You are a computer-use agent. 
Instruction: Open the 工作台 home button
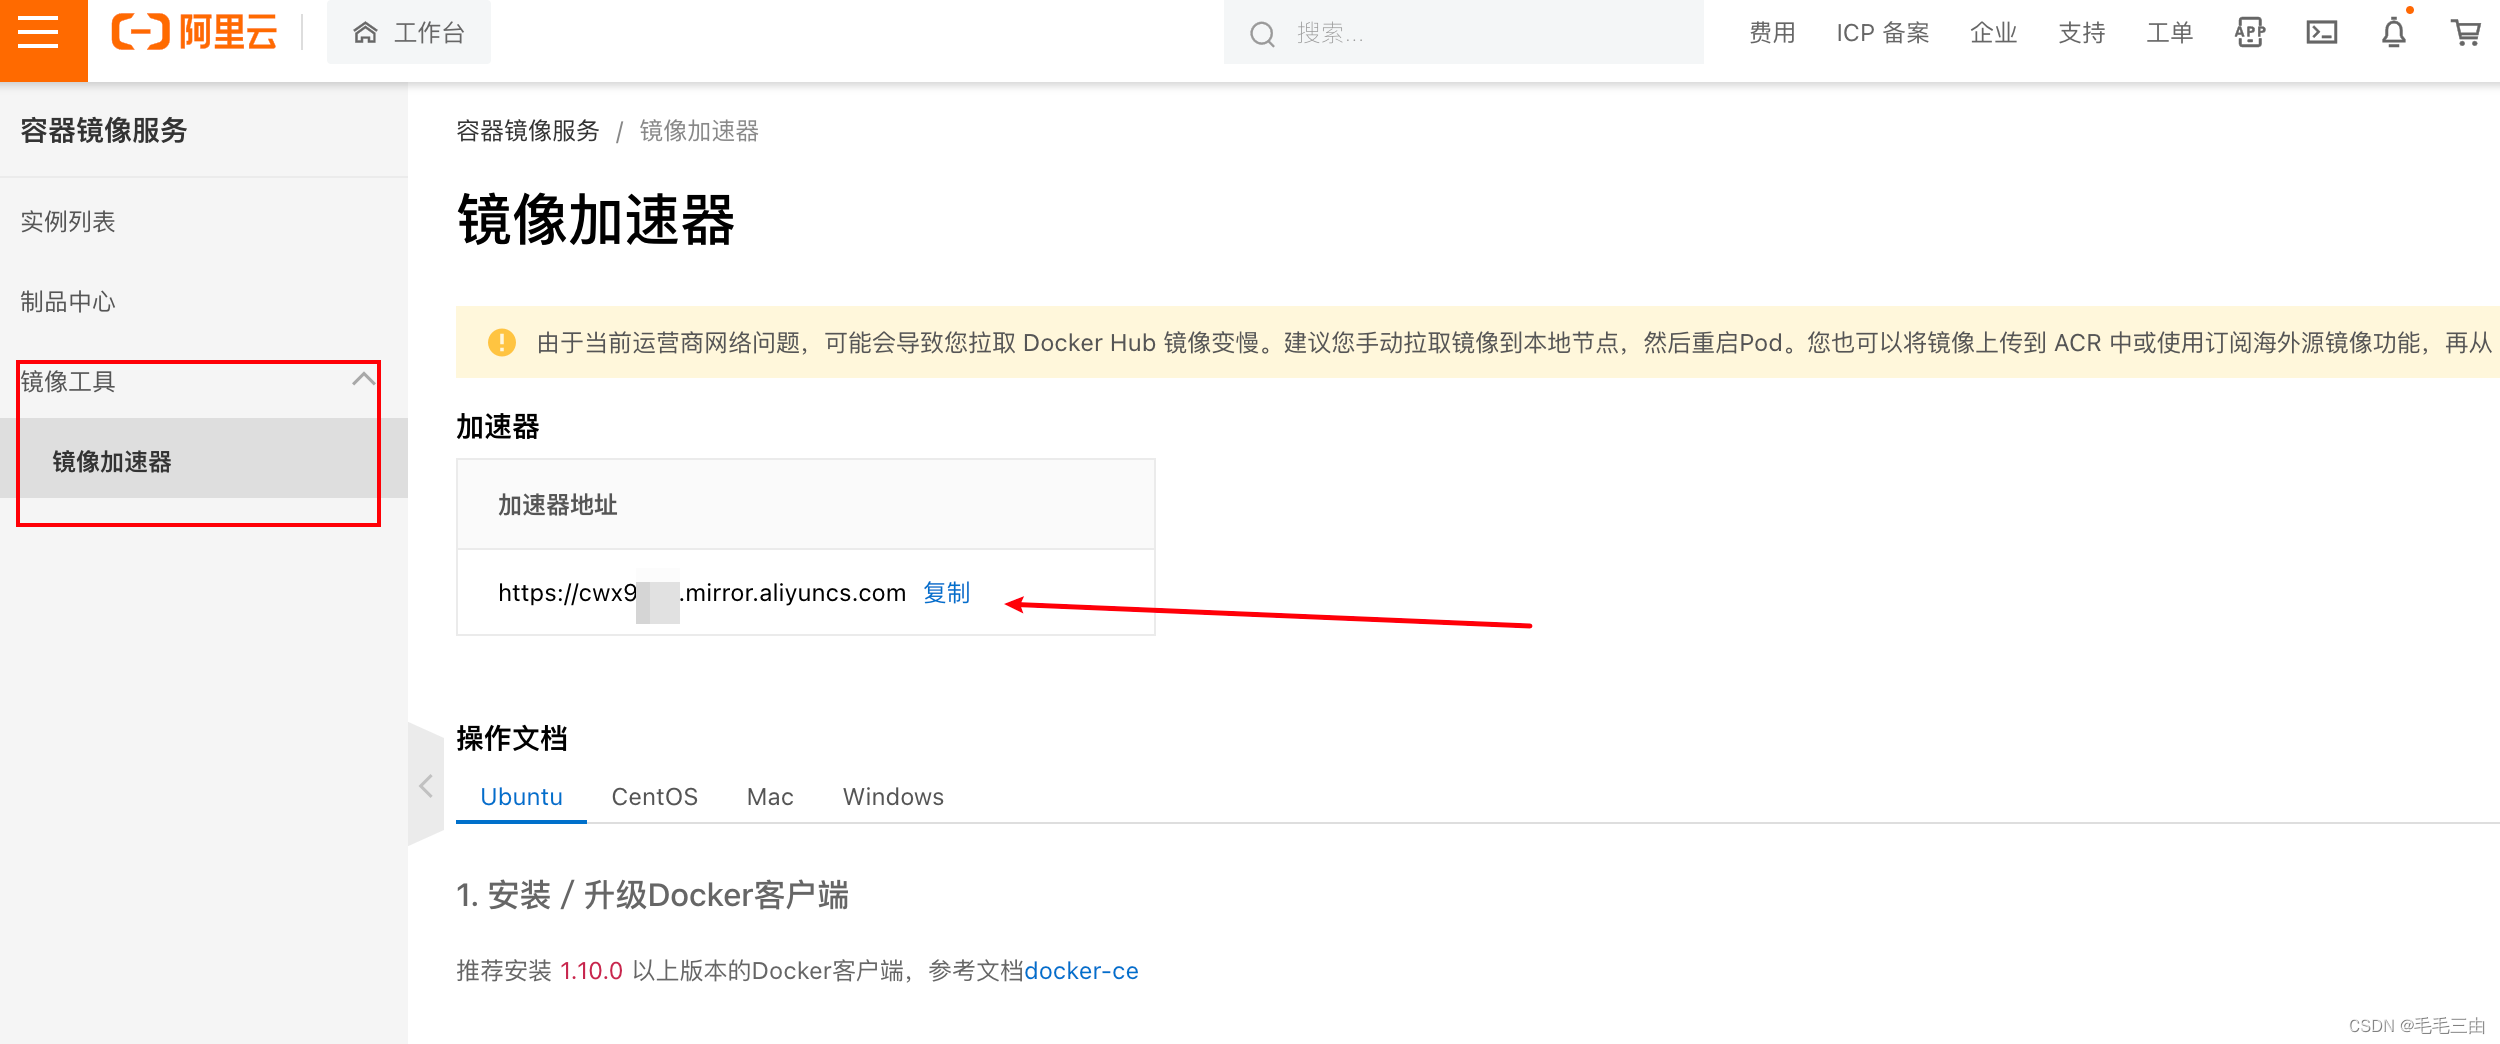(x=408, y=33)
